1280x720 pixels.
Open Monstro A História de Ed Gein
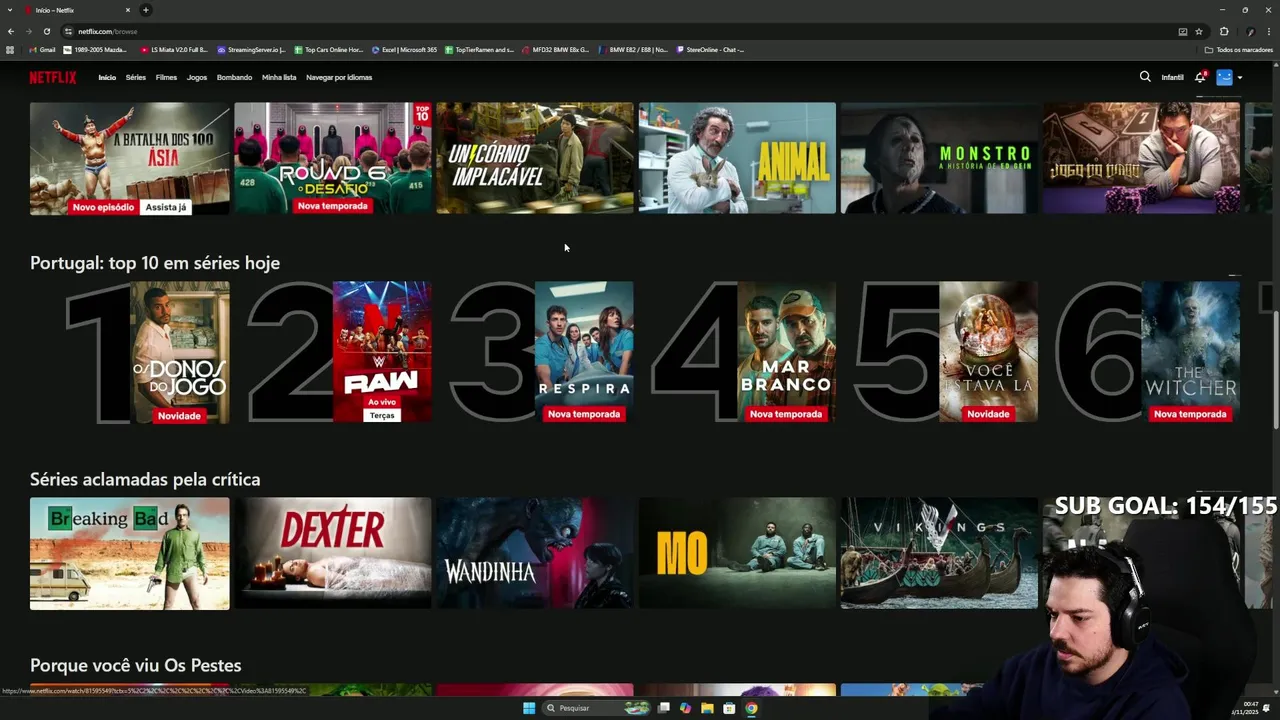pos(939,158)
